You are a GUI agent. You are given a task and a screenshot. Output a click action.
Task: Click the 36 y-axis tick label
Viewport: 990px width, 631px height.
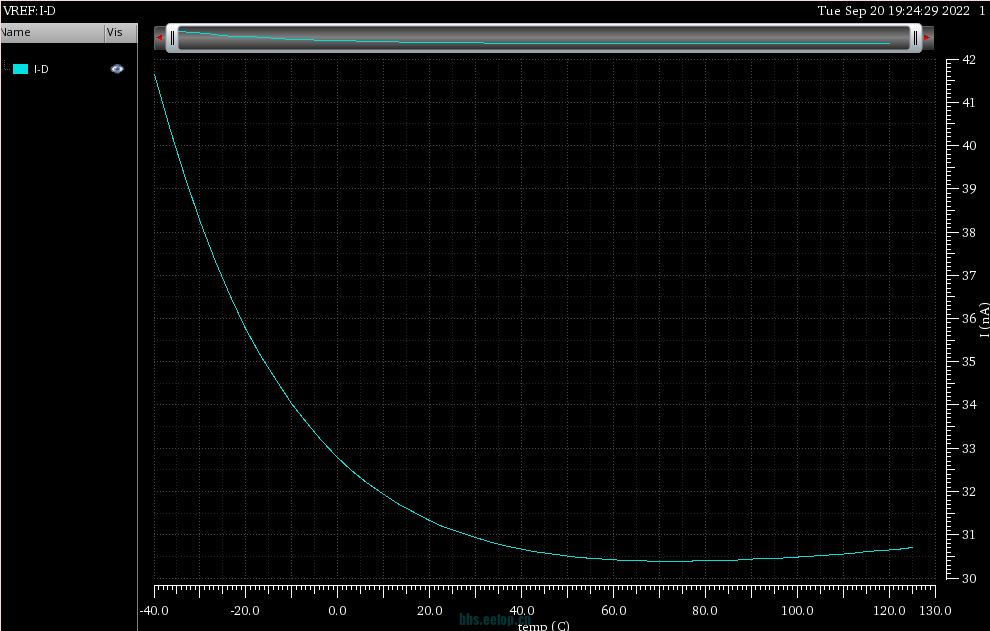coord(969,318)
